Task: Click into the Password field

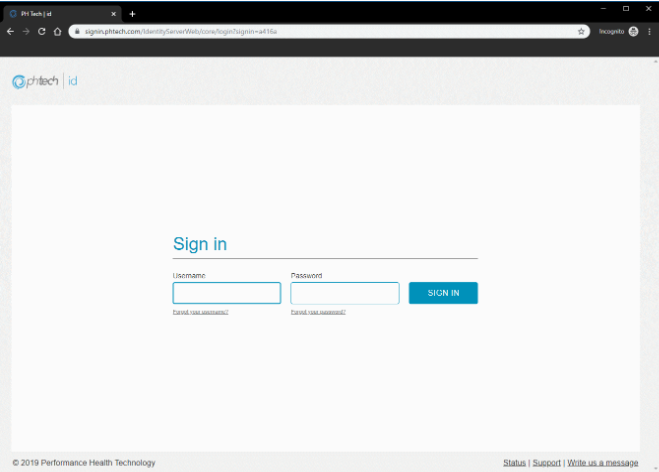Action: [344, 293]
